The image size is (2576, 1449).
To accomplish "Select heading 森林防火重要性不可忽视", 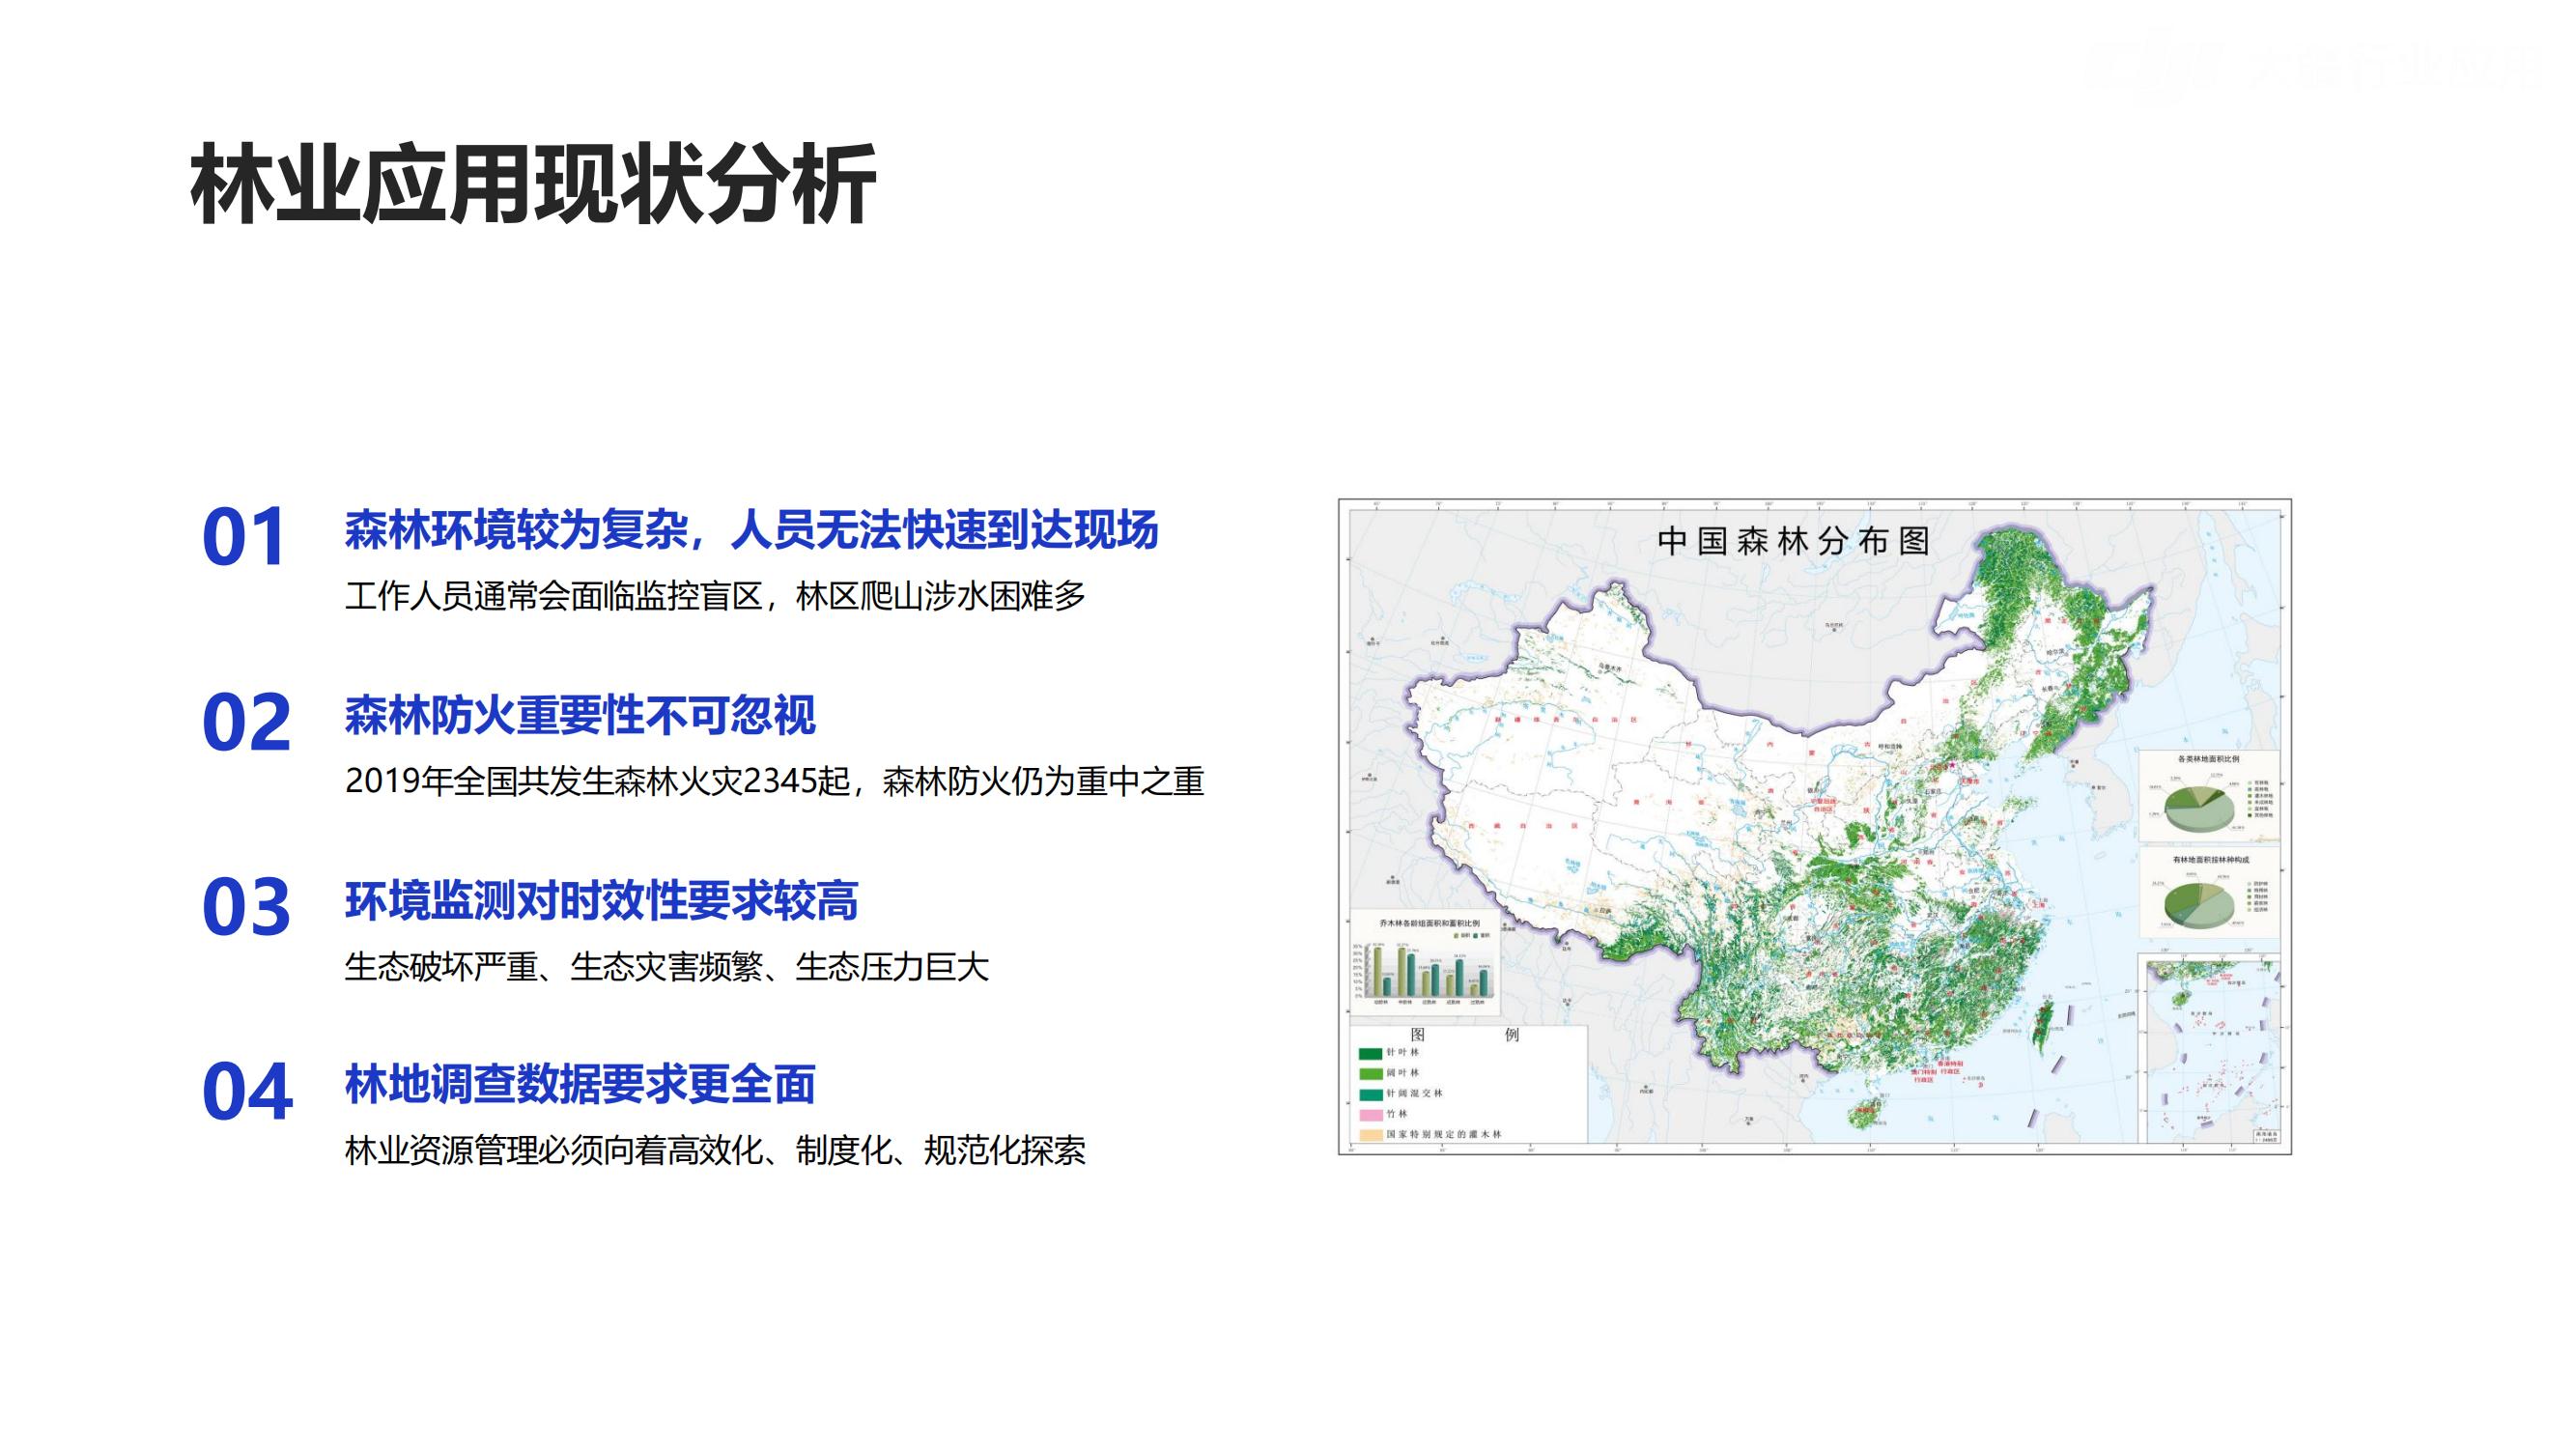I will (x=580, y=715).
